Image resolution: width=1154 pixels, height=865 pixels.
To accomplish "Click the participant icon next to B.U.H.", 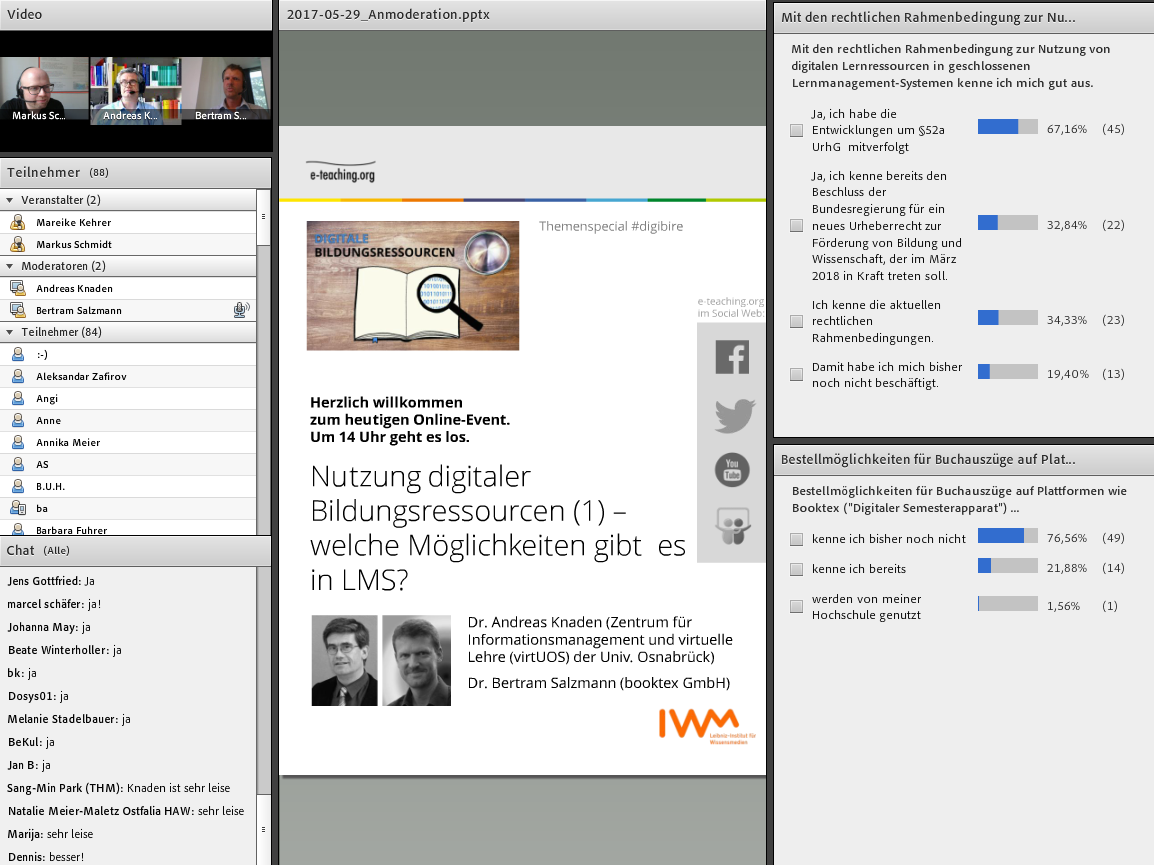I will 18,487.
